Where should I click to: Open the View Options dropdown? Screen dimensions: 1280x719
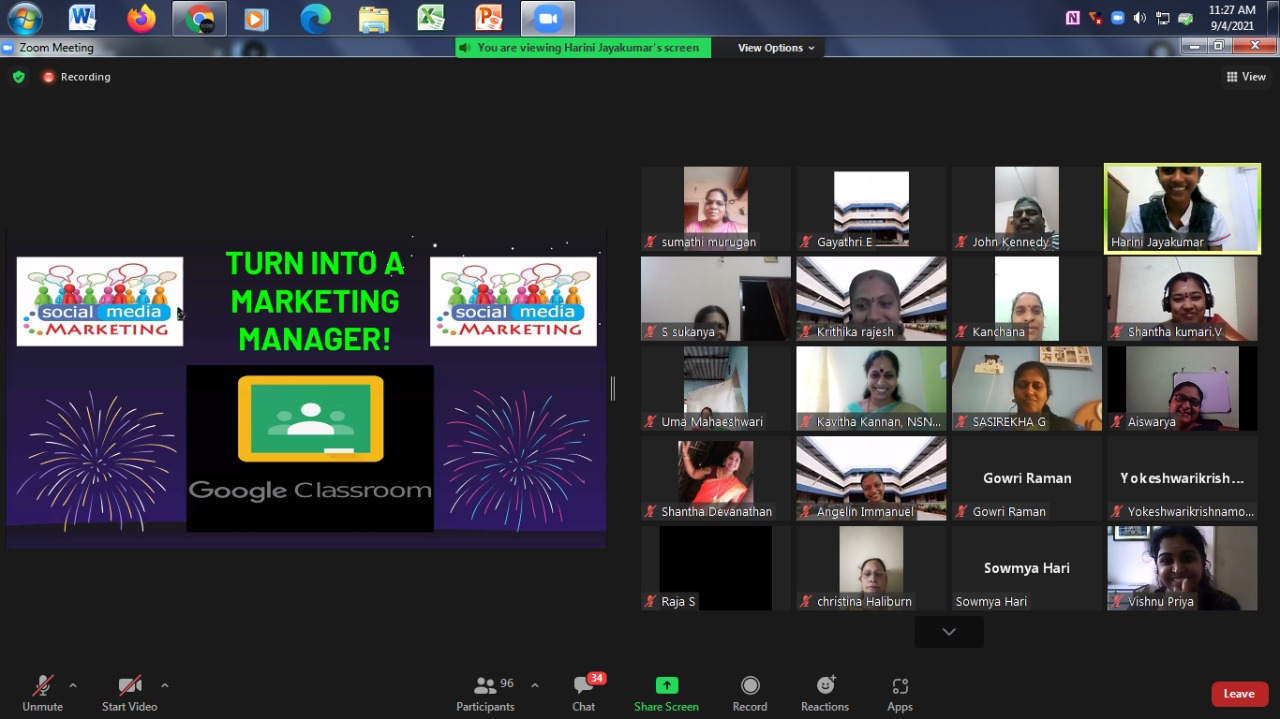point(776,48)
